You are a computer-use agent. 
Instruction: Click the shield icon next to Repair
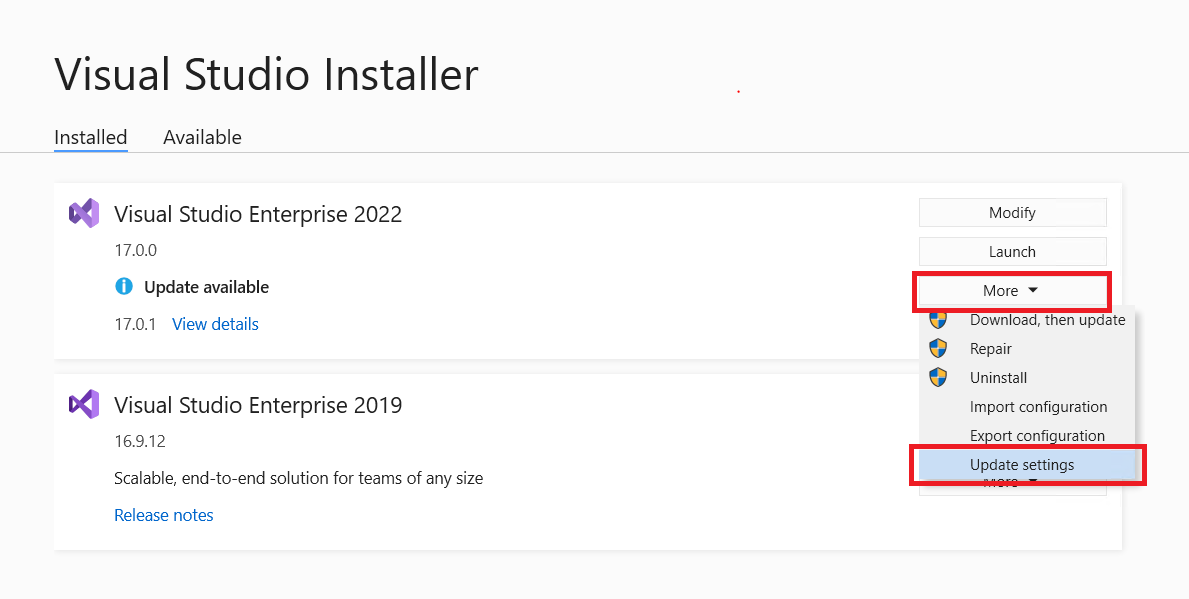(939, 348)
